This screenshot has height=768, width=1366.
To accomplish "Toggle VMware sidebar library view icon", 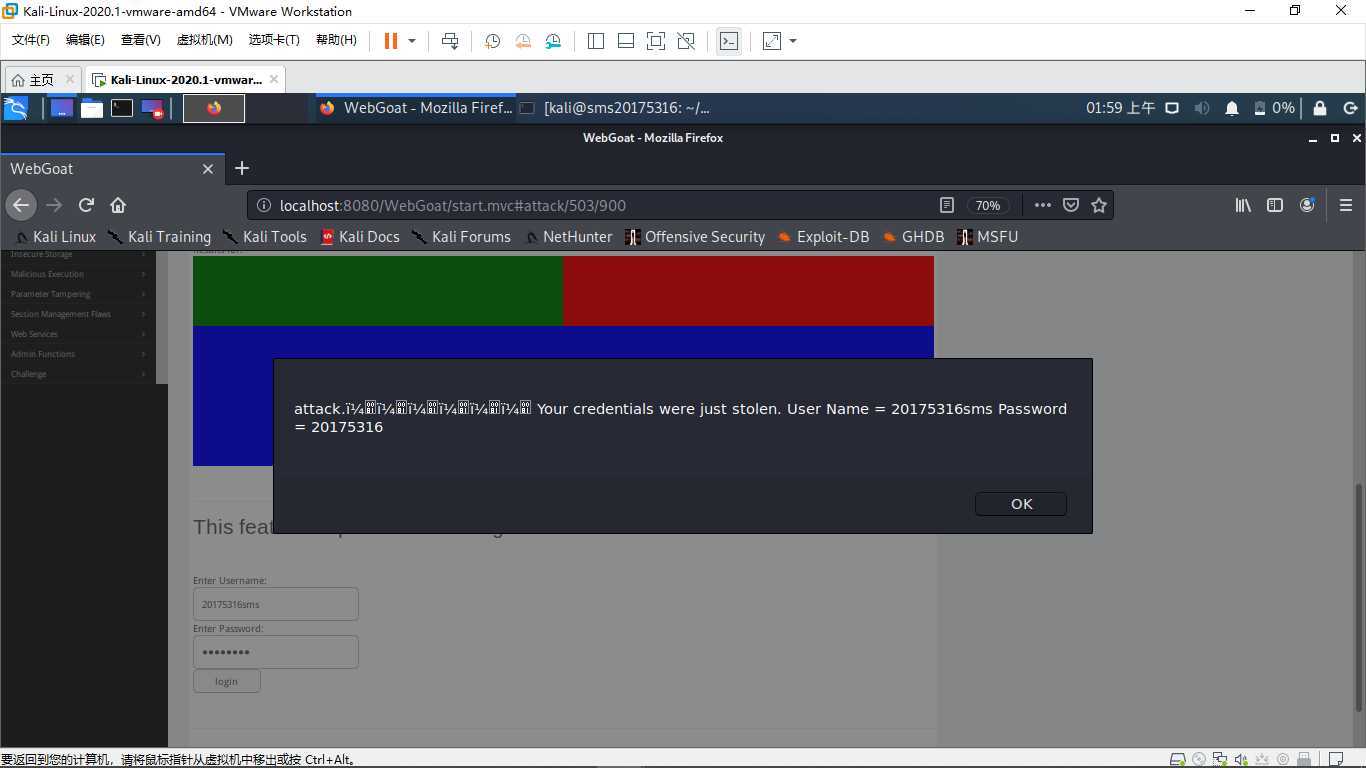I will 596,41.
